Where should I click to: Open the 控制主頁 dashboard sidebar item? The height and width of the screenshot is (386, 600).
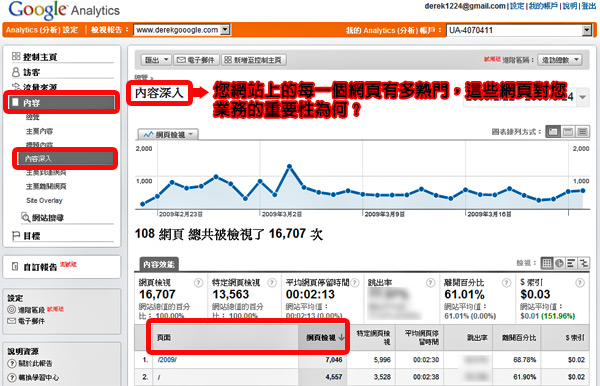pos(39,57)
